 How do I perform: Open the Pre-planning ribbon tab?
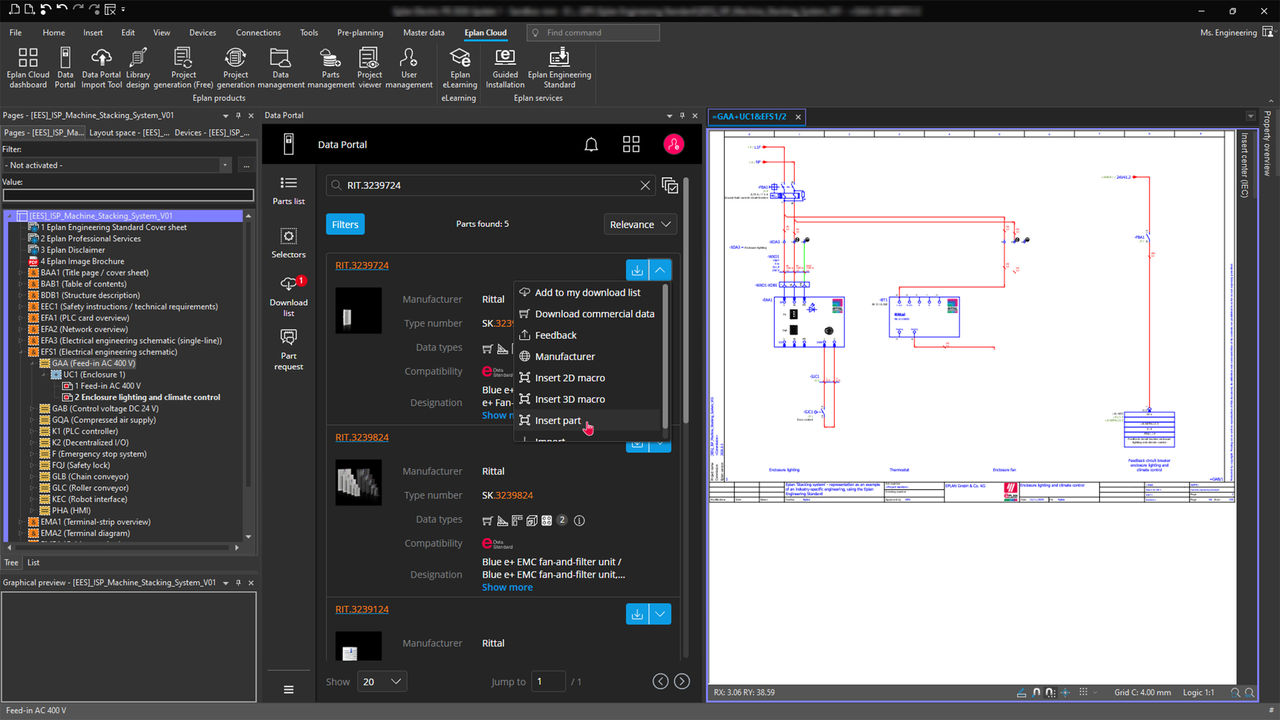click(x=360, y=33)
